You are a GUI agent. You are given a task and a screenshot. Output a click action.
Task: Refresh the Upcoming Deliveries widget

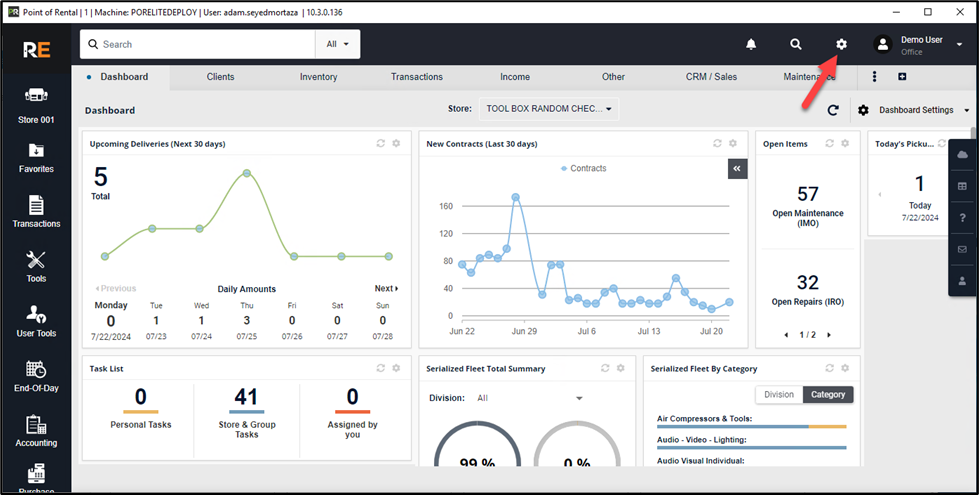(x=380, y=144)
